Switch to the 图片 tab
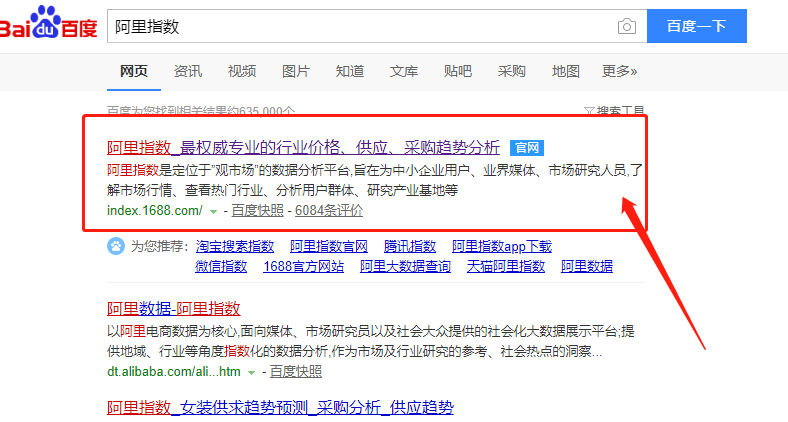Screen dimensions: 788x422 pos(296,71)
